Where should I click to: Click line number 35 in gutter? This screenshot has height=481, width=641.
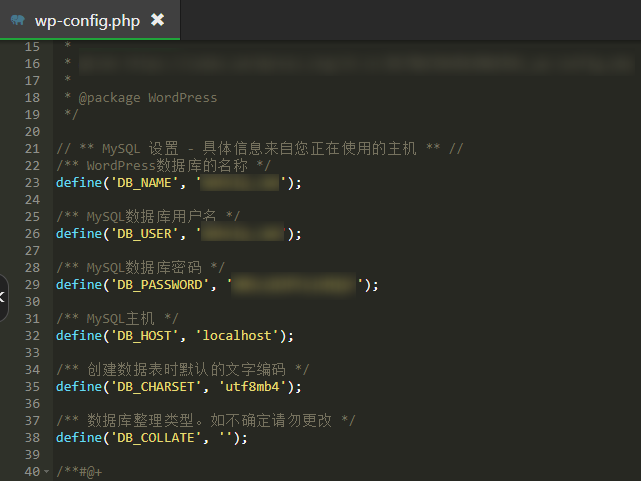coord(32,387)
